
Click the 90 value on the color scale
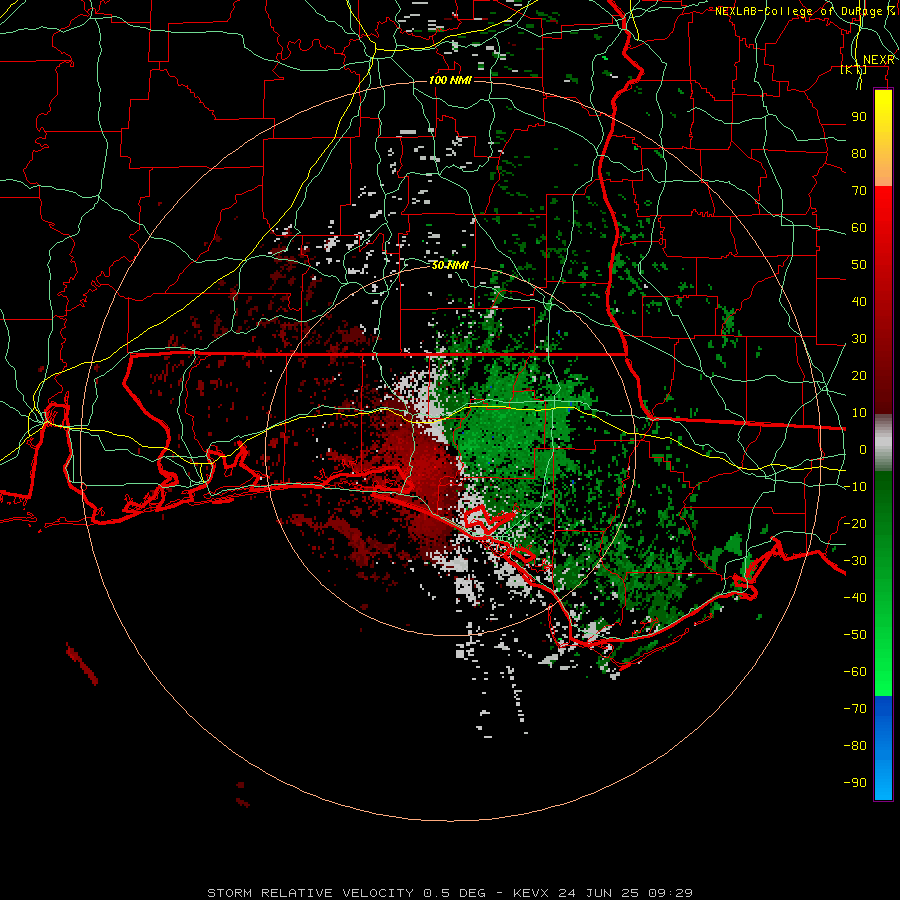click(859, 117)
